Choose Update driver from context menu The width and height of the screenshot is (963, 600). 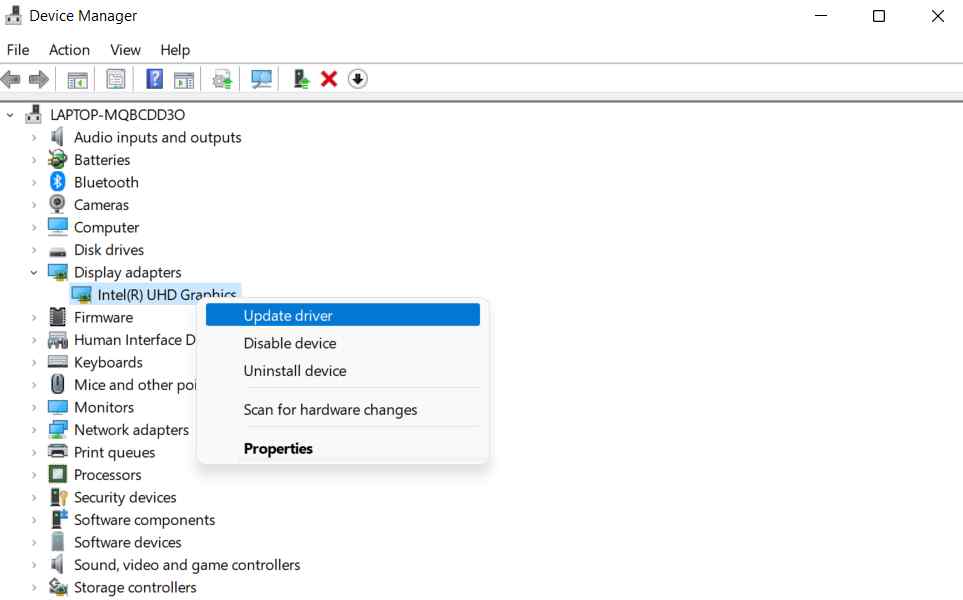click(343, 315)
